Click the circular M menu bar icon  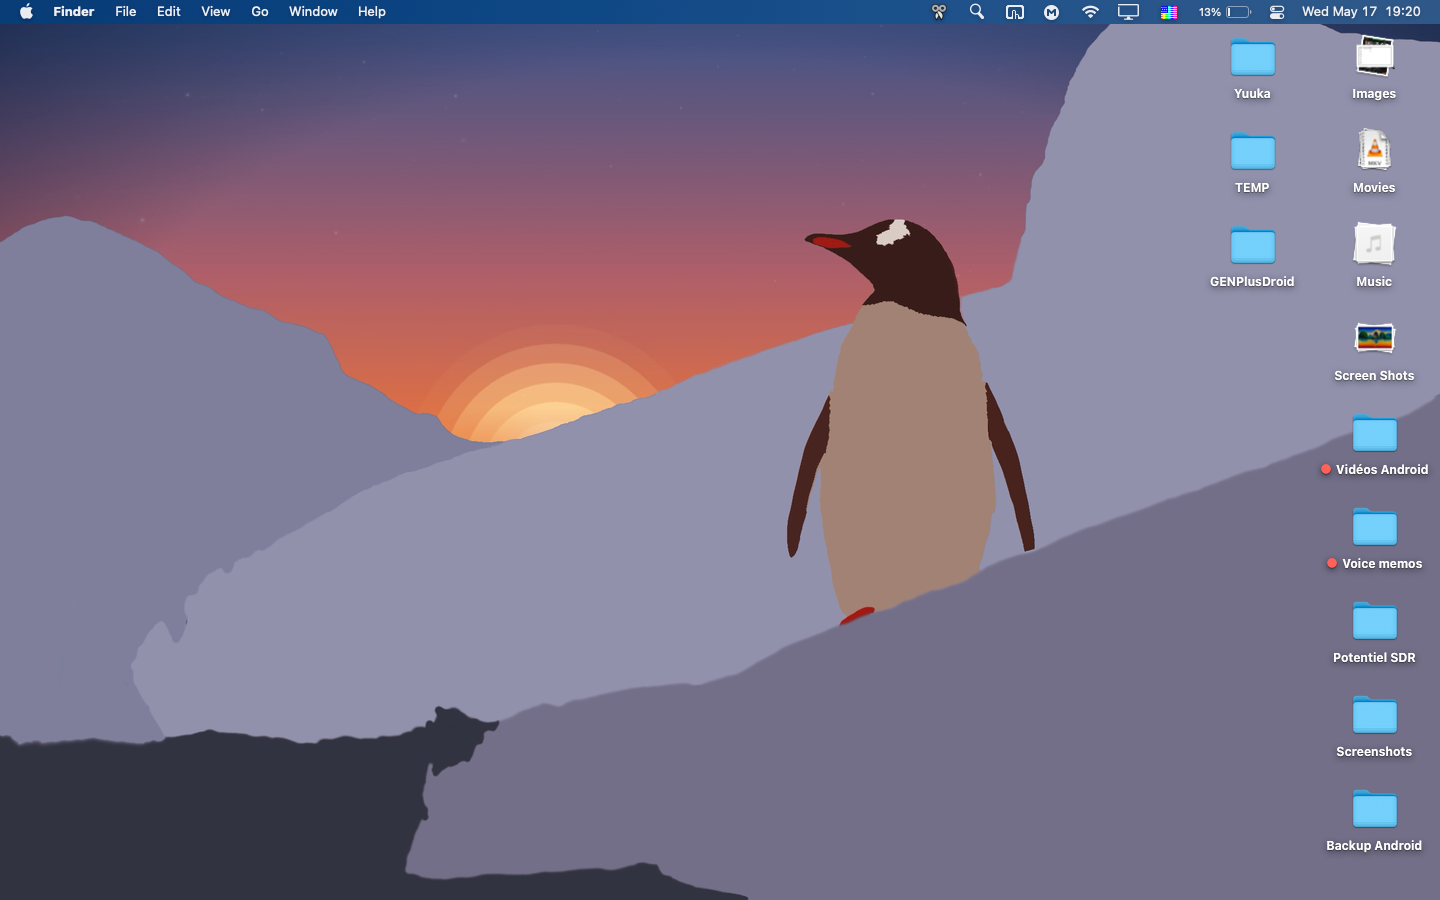coord(1051,12)
